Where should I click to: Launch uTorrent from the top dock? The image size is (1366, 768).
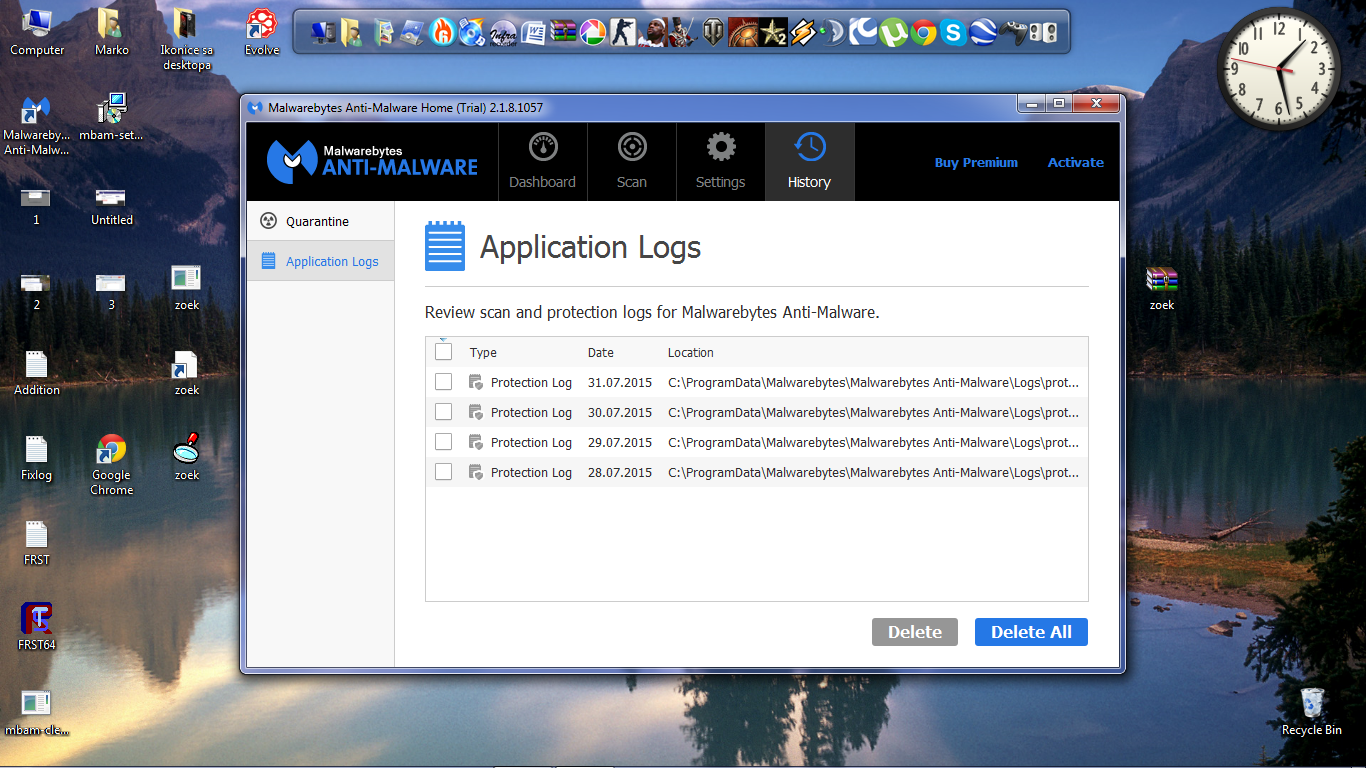[x=893, y=32]
